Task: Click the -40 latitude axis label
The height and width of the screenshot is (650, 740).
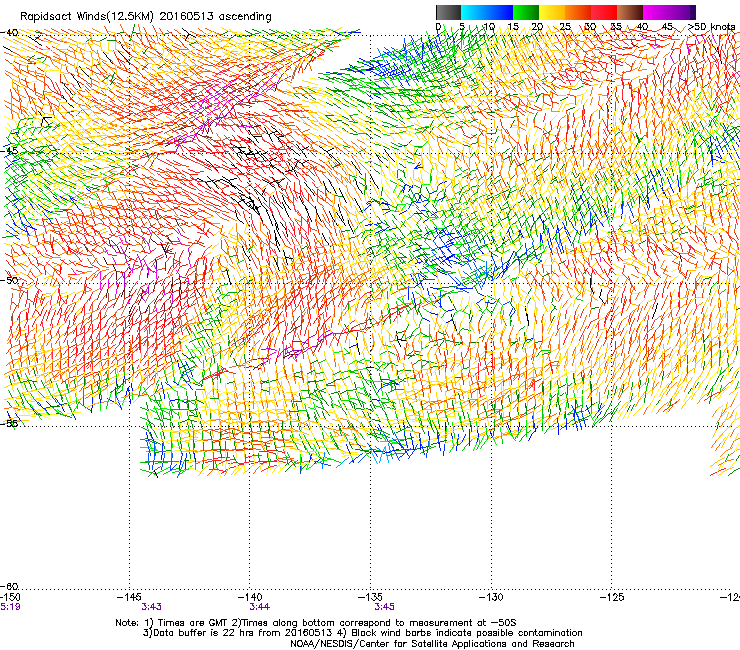Action: coord(9,33)
